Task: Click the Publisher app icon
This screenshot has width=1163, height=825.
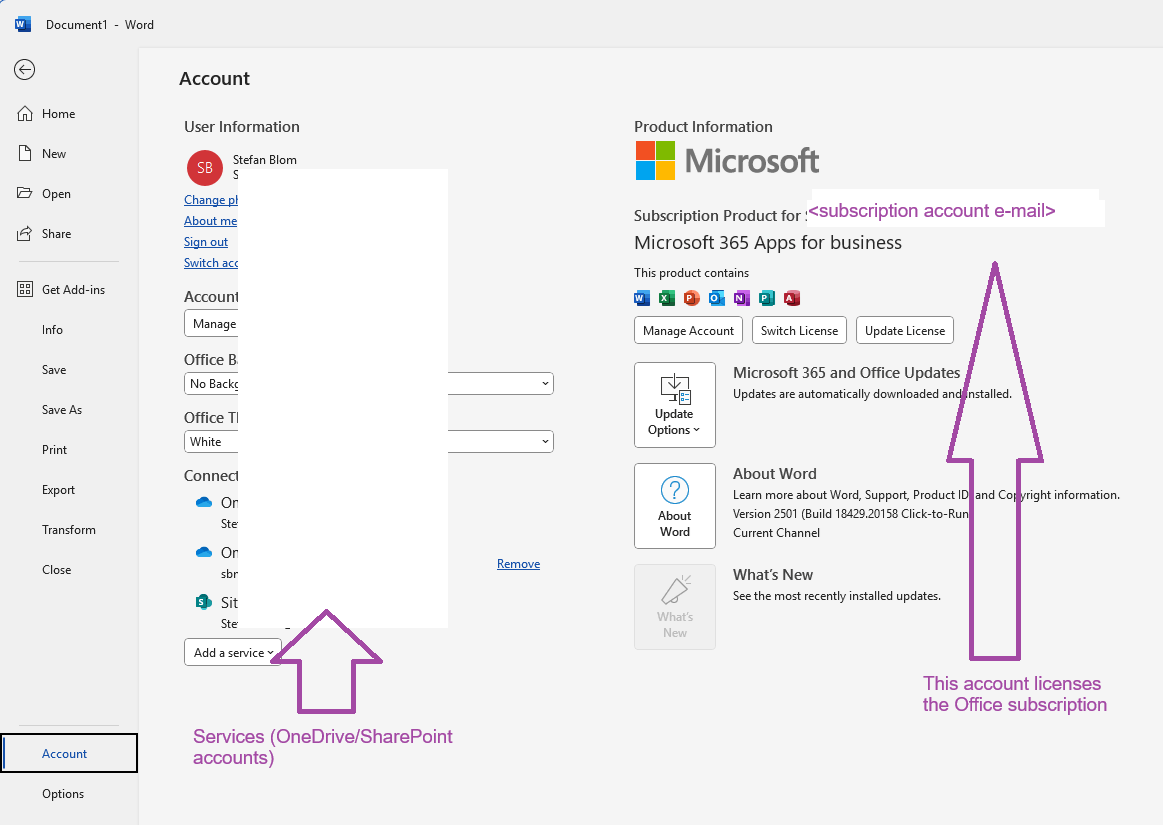Action: pos(767,298)
